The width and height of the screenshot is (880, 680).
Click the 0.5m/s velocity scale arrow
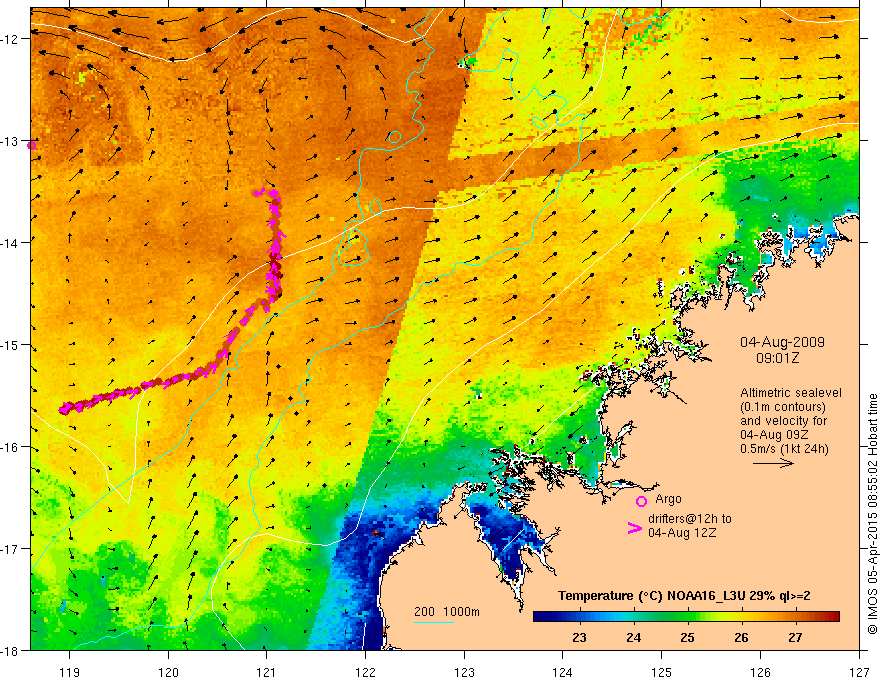coord(773,463)
